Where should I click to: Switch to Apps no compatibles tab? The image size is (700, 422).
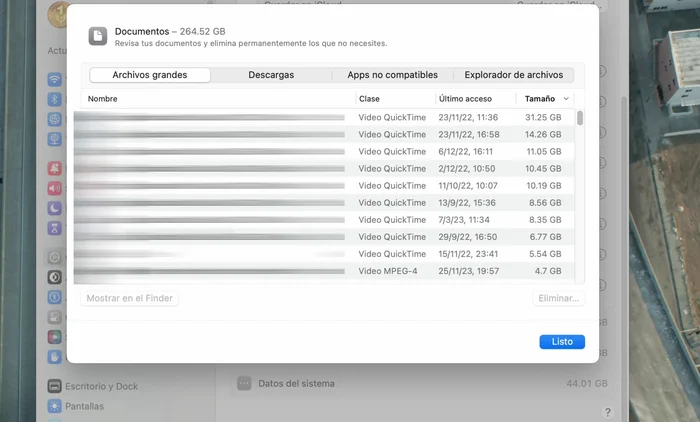[392, 75]
